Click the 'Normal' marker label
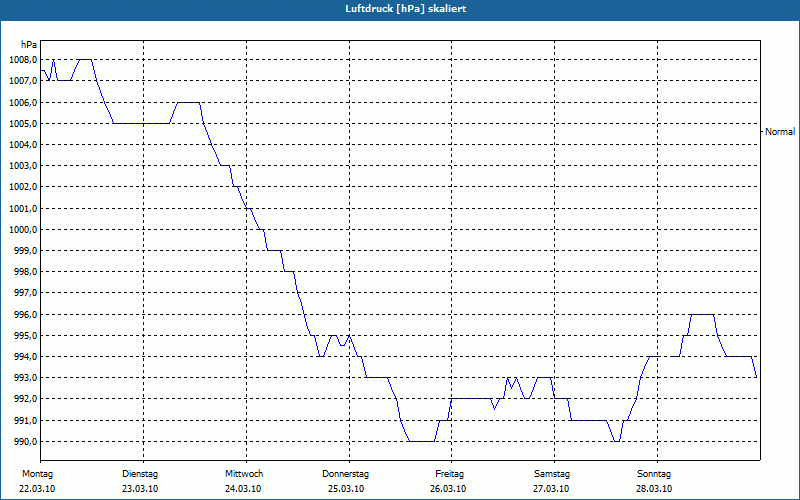Screen dimensions: 800x500 click(780, 132)
